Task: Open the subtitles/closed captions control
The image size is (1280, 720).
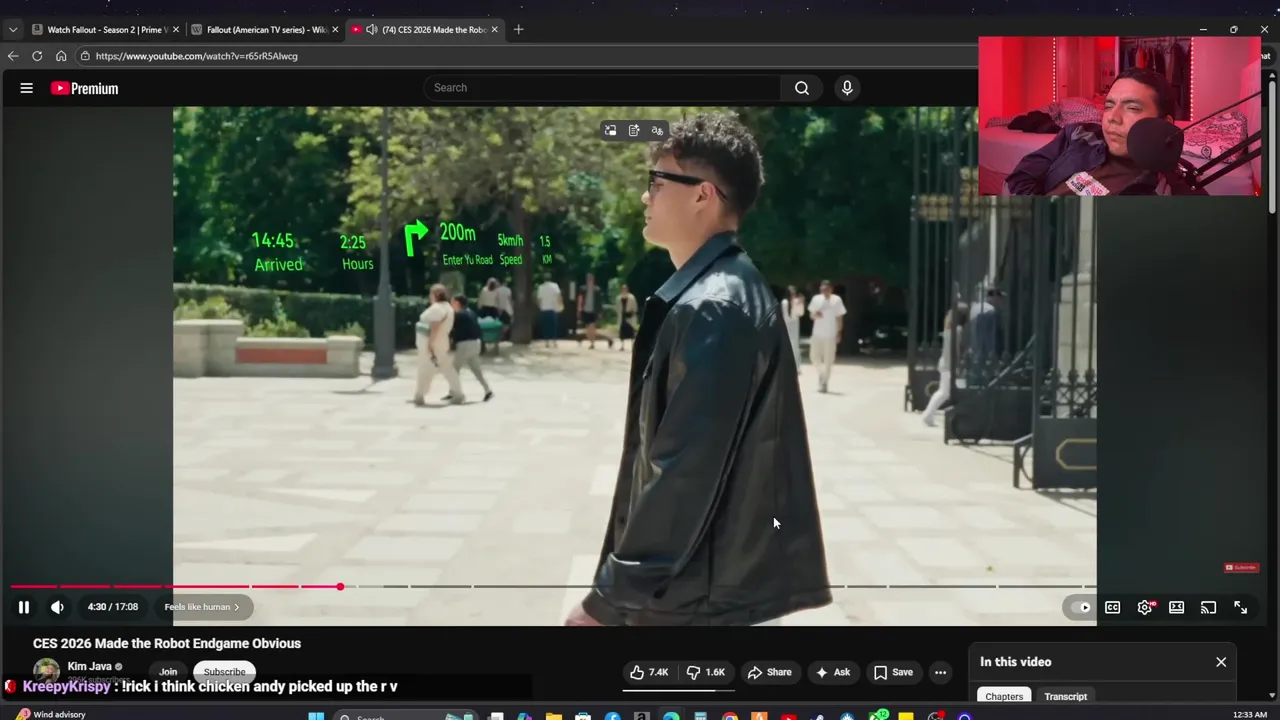Action: (1112, 607)
